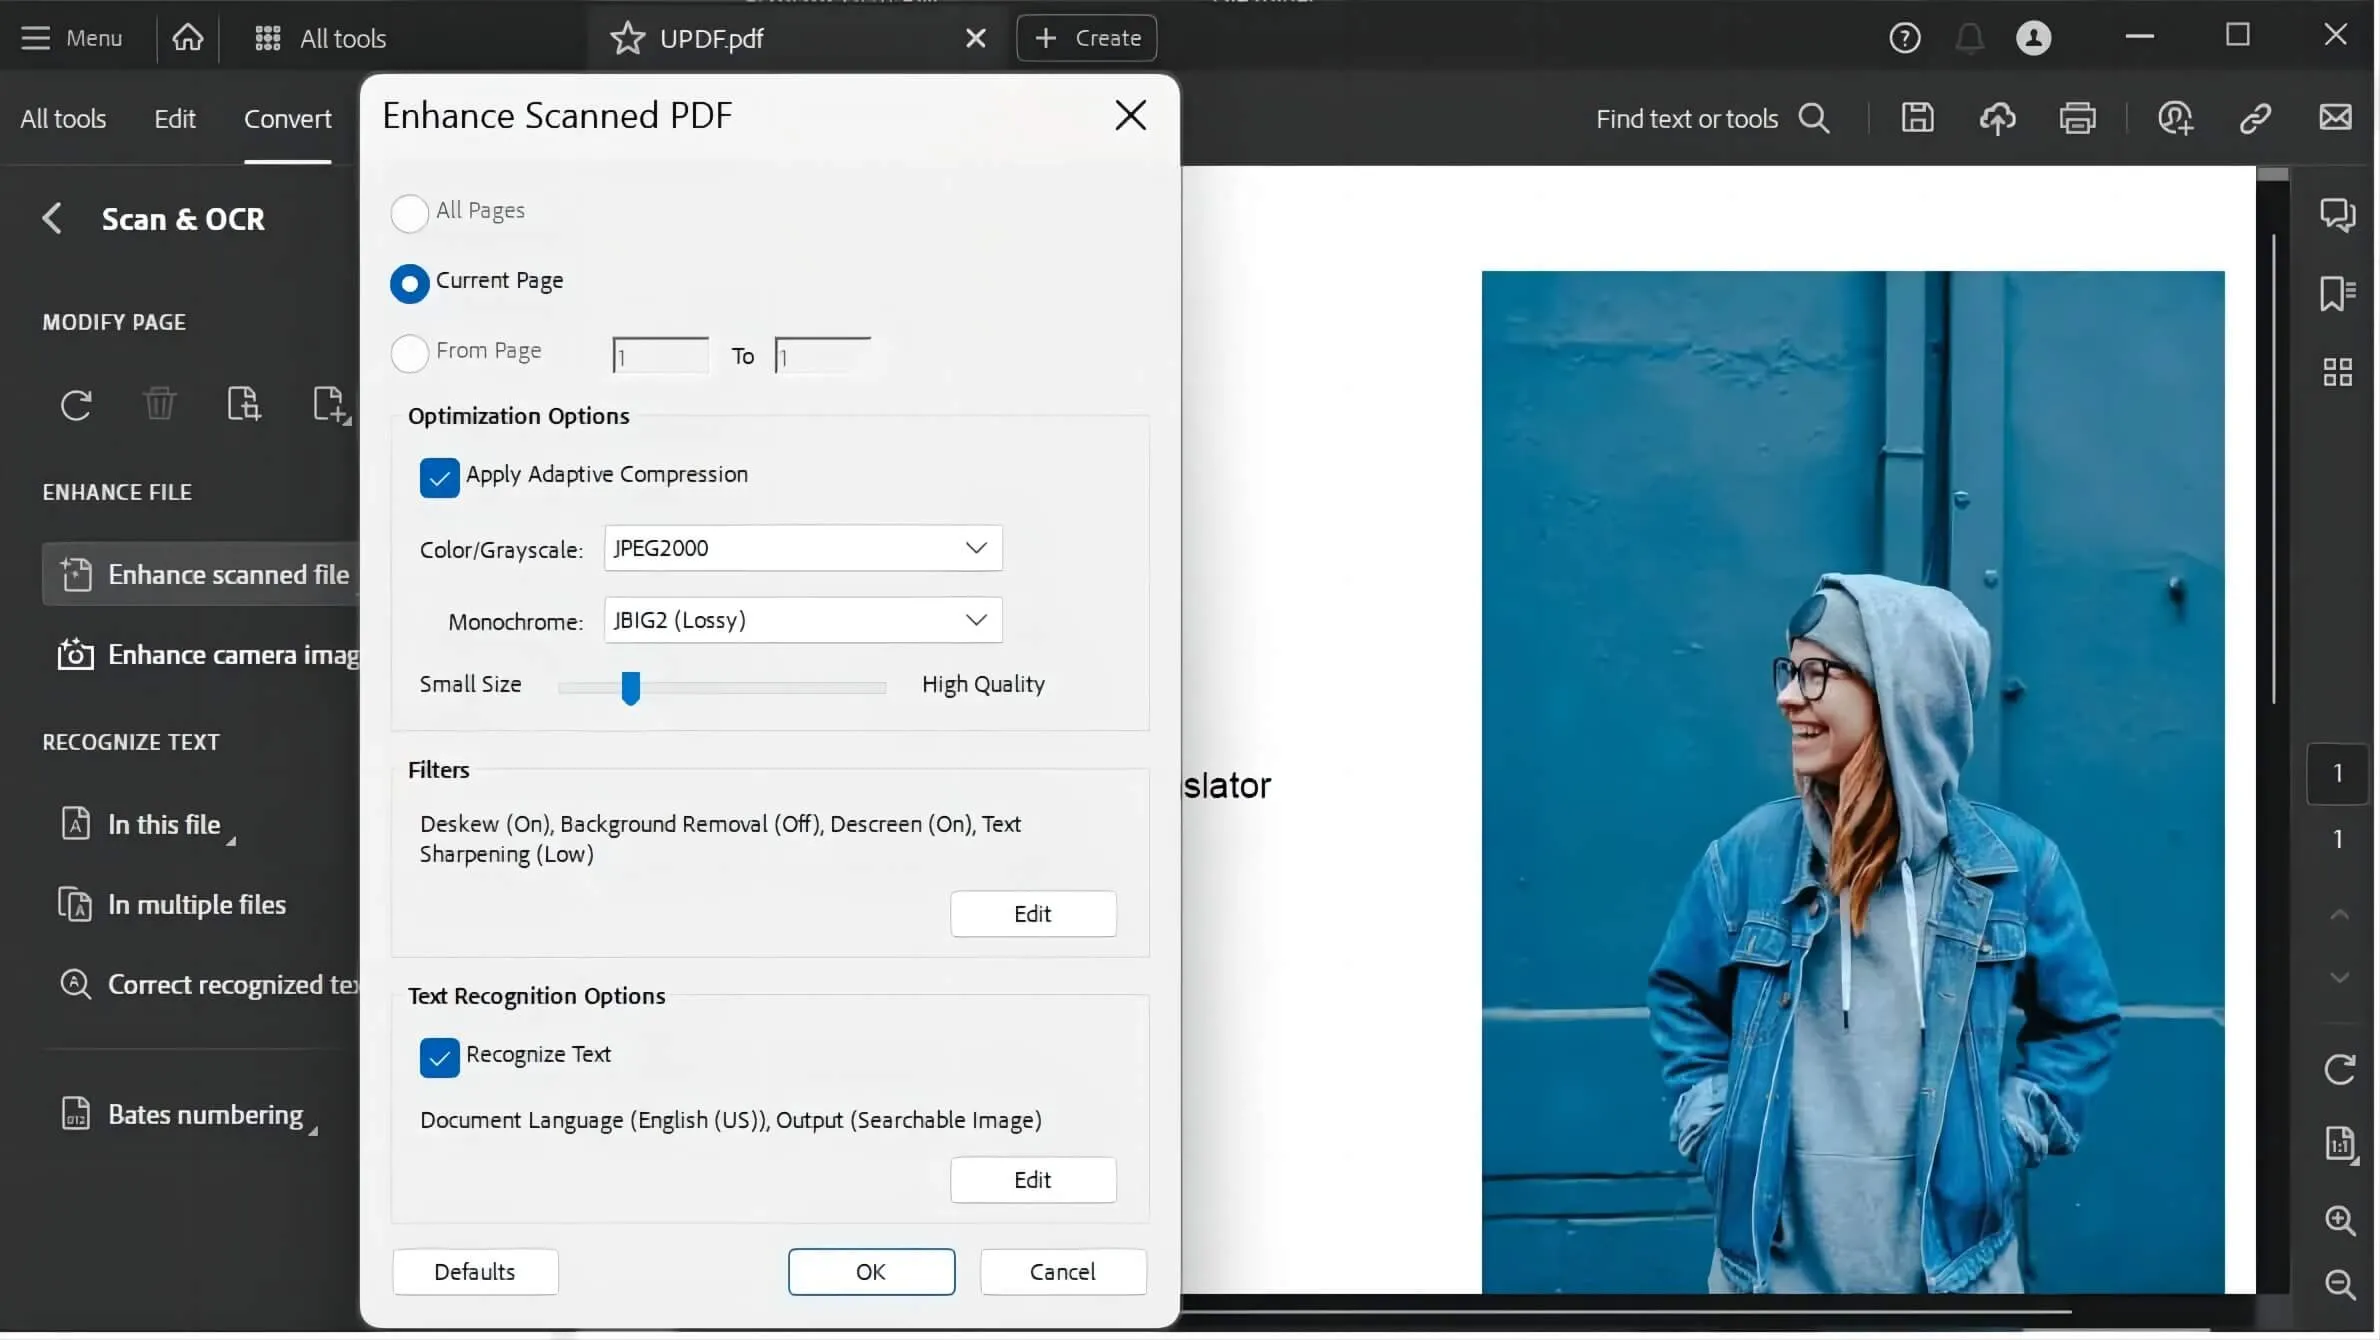Select the Current Page radio button
The width and height of the screenshot is (2380, 1340).
pos(410,281)
